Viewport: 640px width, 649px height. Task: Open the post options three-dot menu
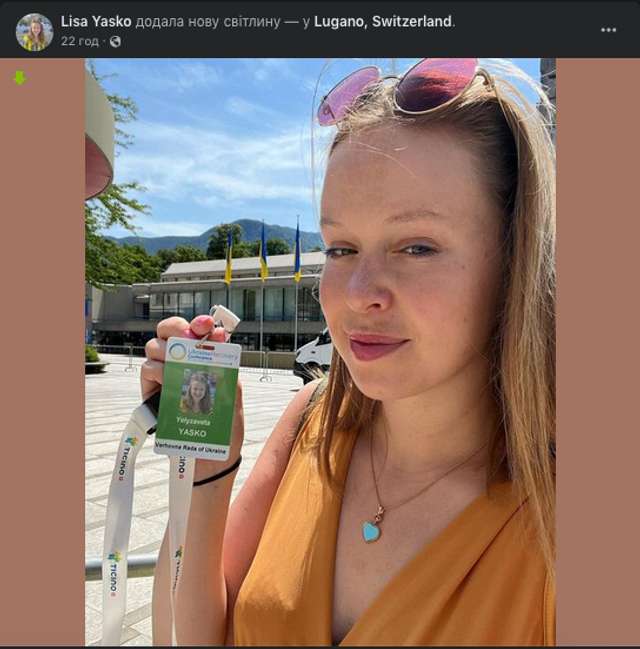608,30
